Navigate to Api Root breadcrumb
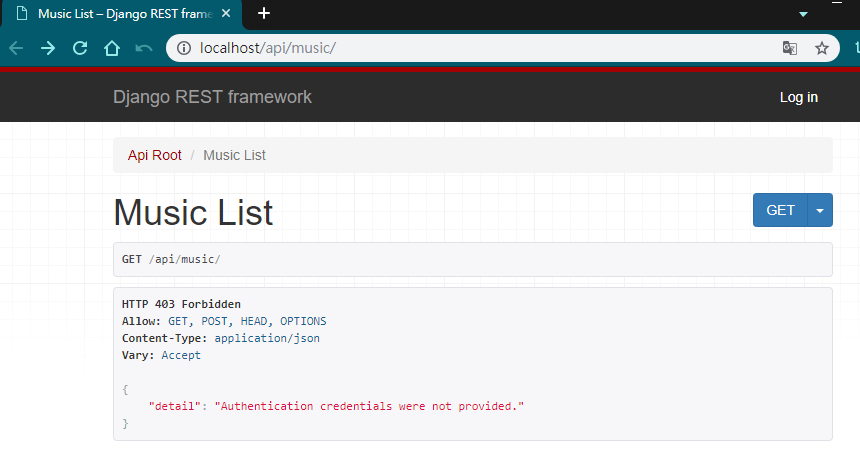Screen dimensions: 860x462 (155, 155)
